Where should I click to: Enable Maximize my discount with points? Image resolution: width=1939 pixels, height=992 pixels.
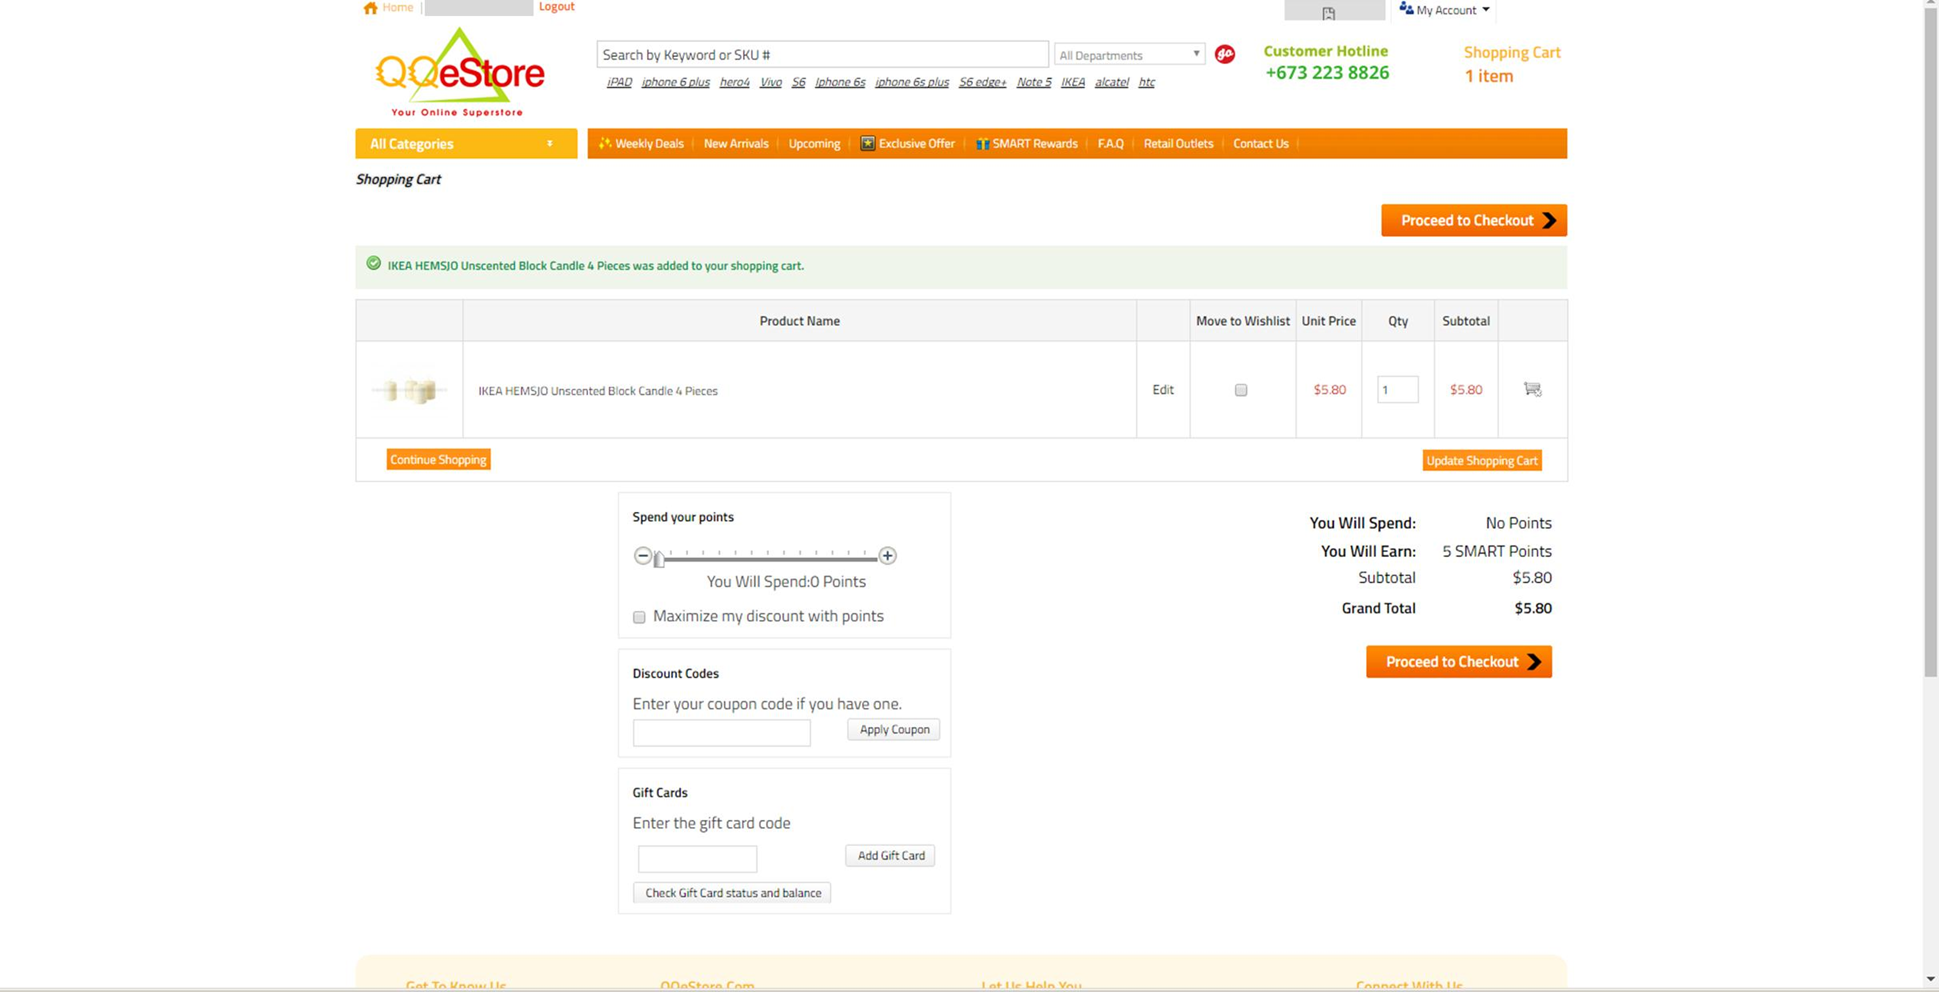click(x=639, y=617)
